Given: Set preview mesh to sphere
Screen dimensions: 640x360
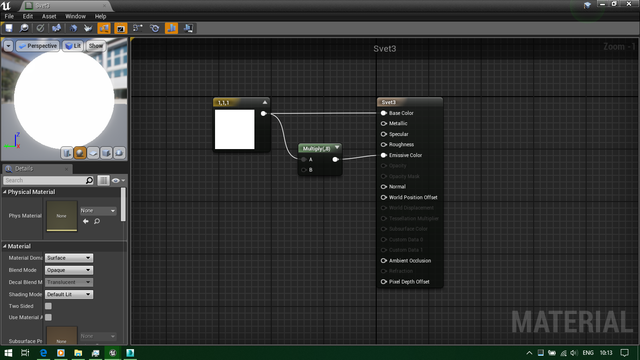Looking at the screenshot, I should (80, 153).
